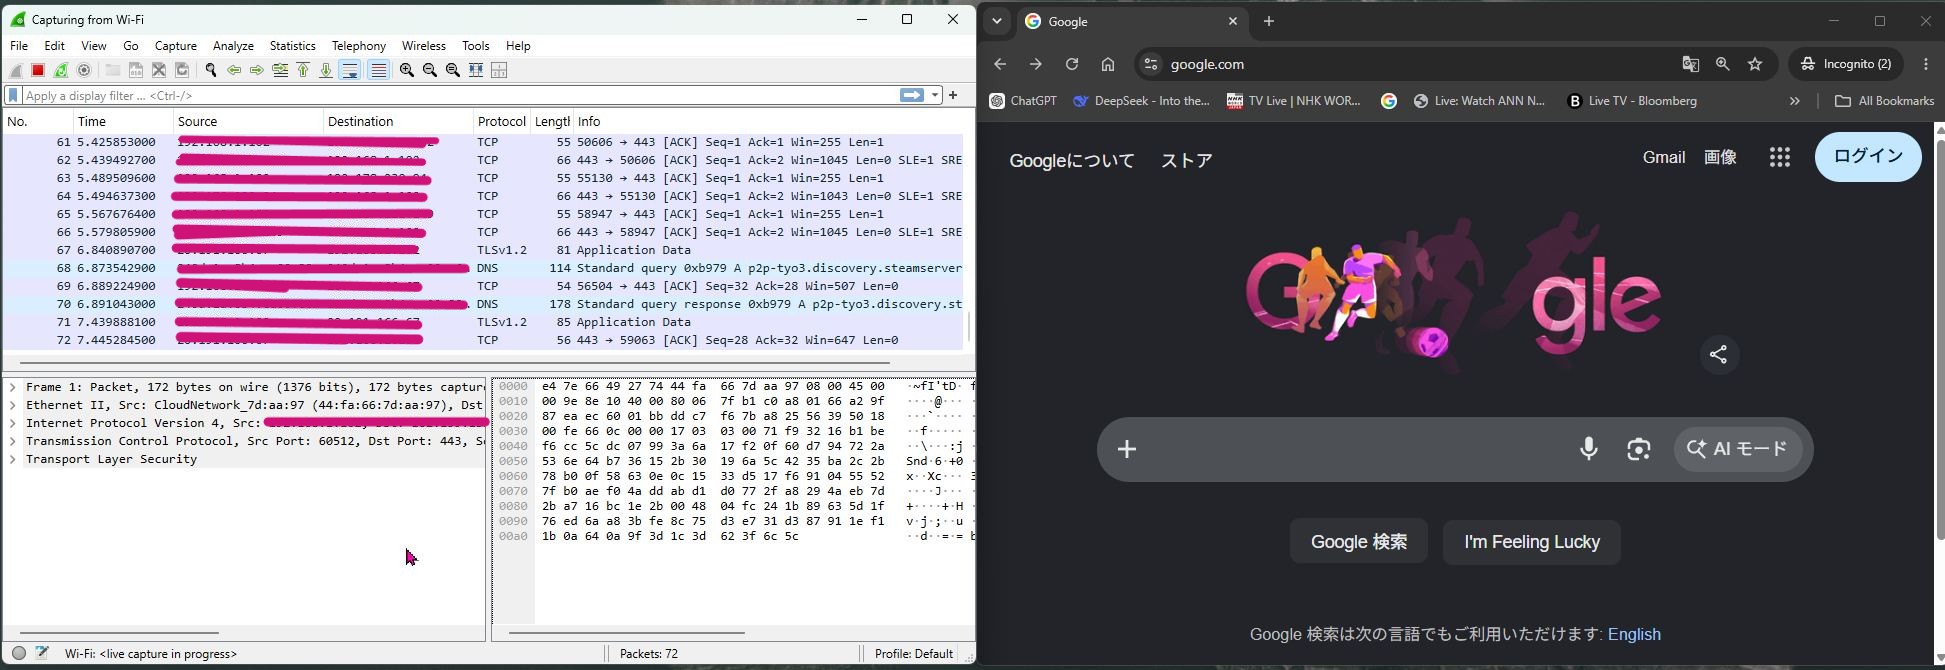Expand the Frame 1 details row

(13, 387)
